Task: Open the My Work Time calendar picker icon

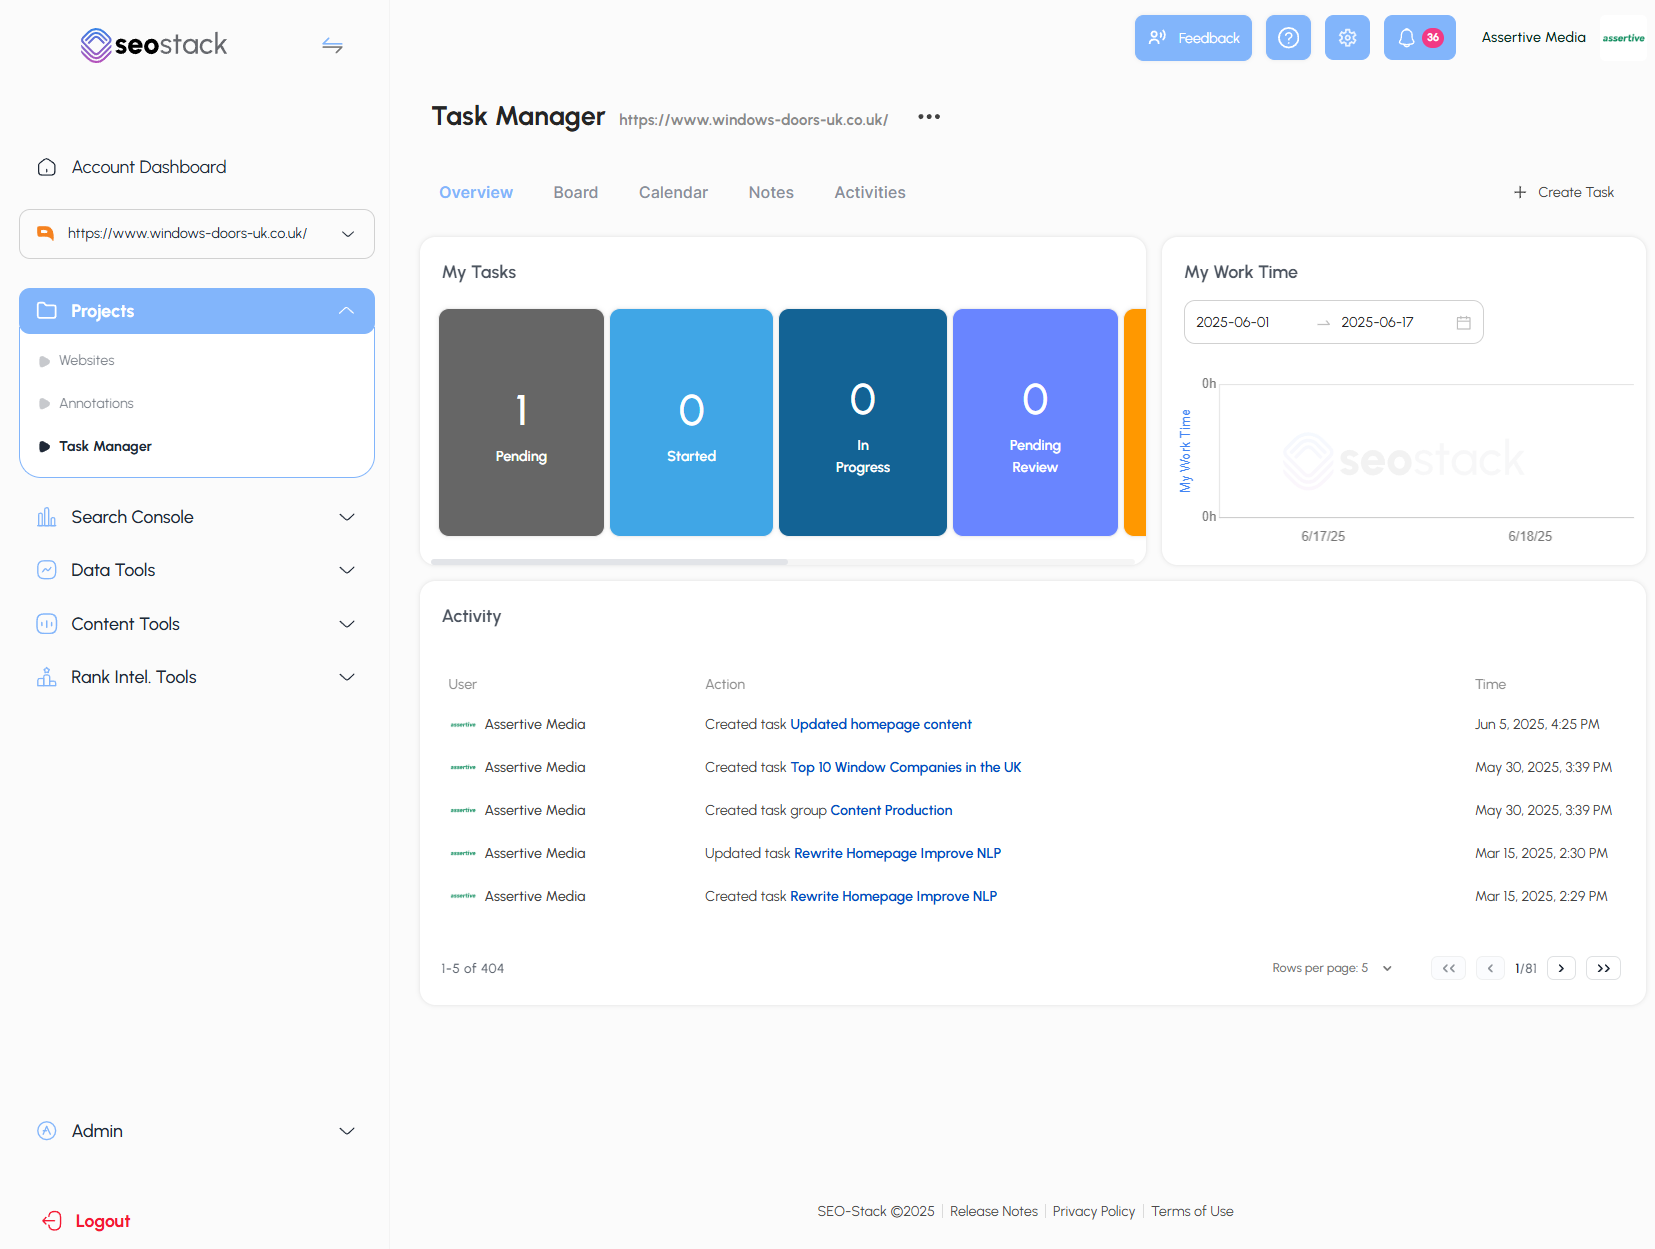Action: point(1463,322)
